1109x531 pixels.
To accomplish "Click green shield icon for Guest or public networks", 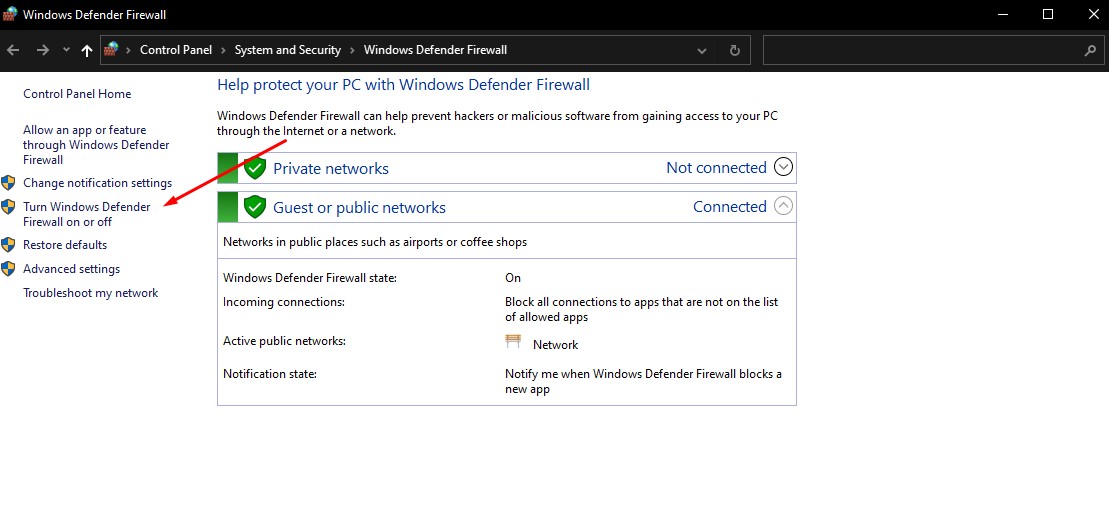I will (255, 207).
